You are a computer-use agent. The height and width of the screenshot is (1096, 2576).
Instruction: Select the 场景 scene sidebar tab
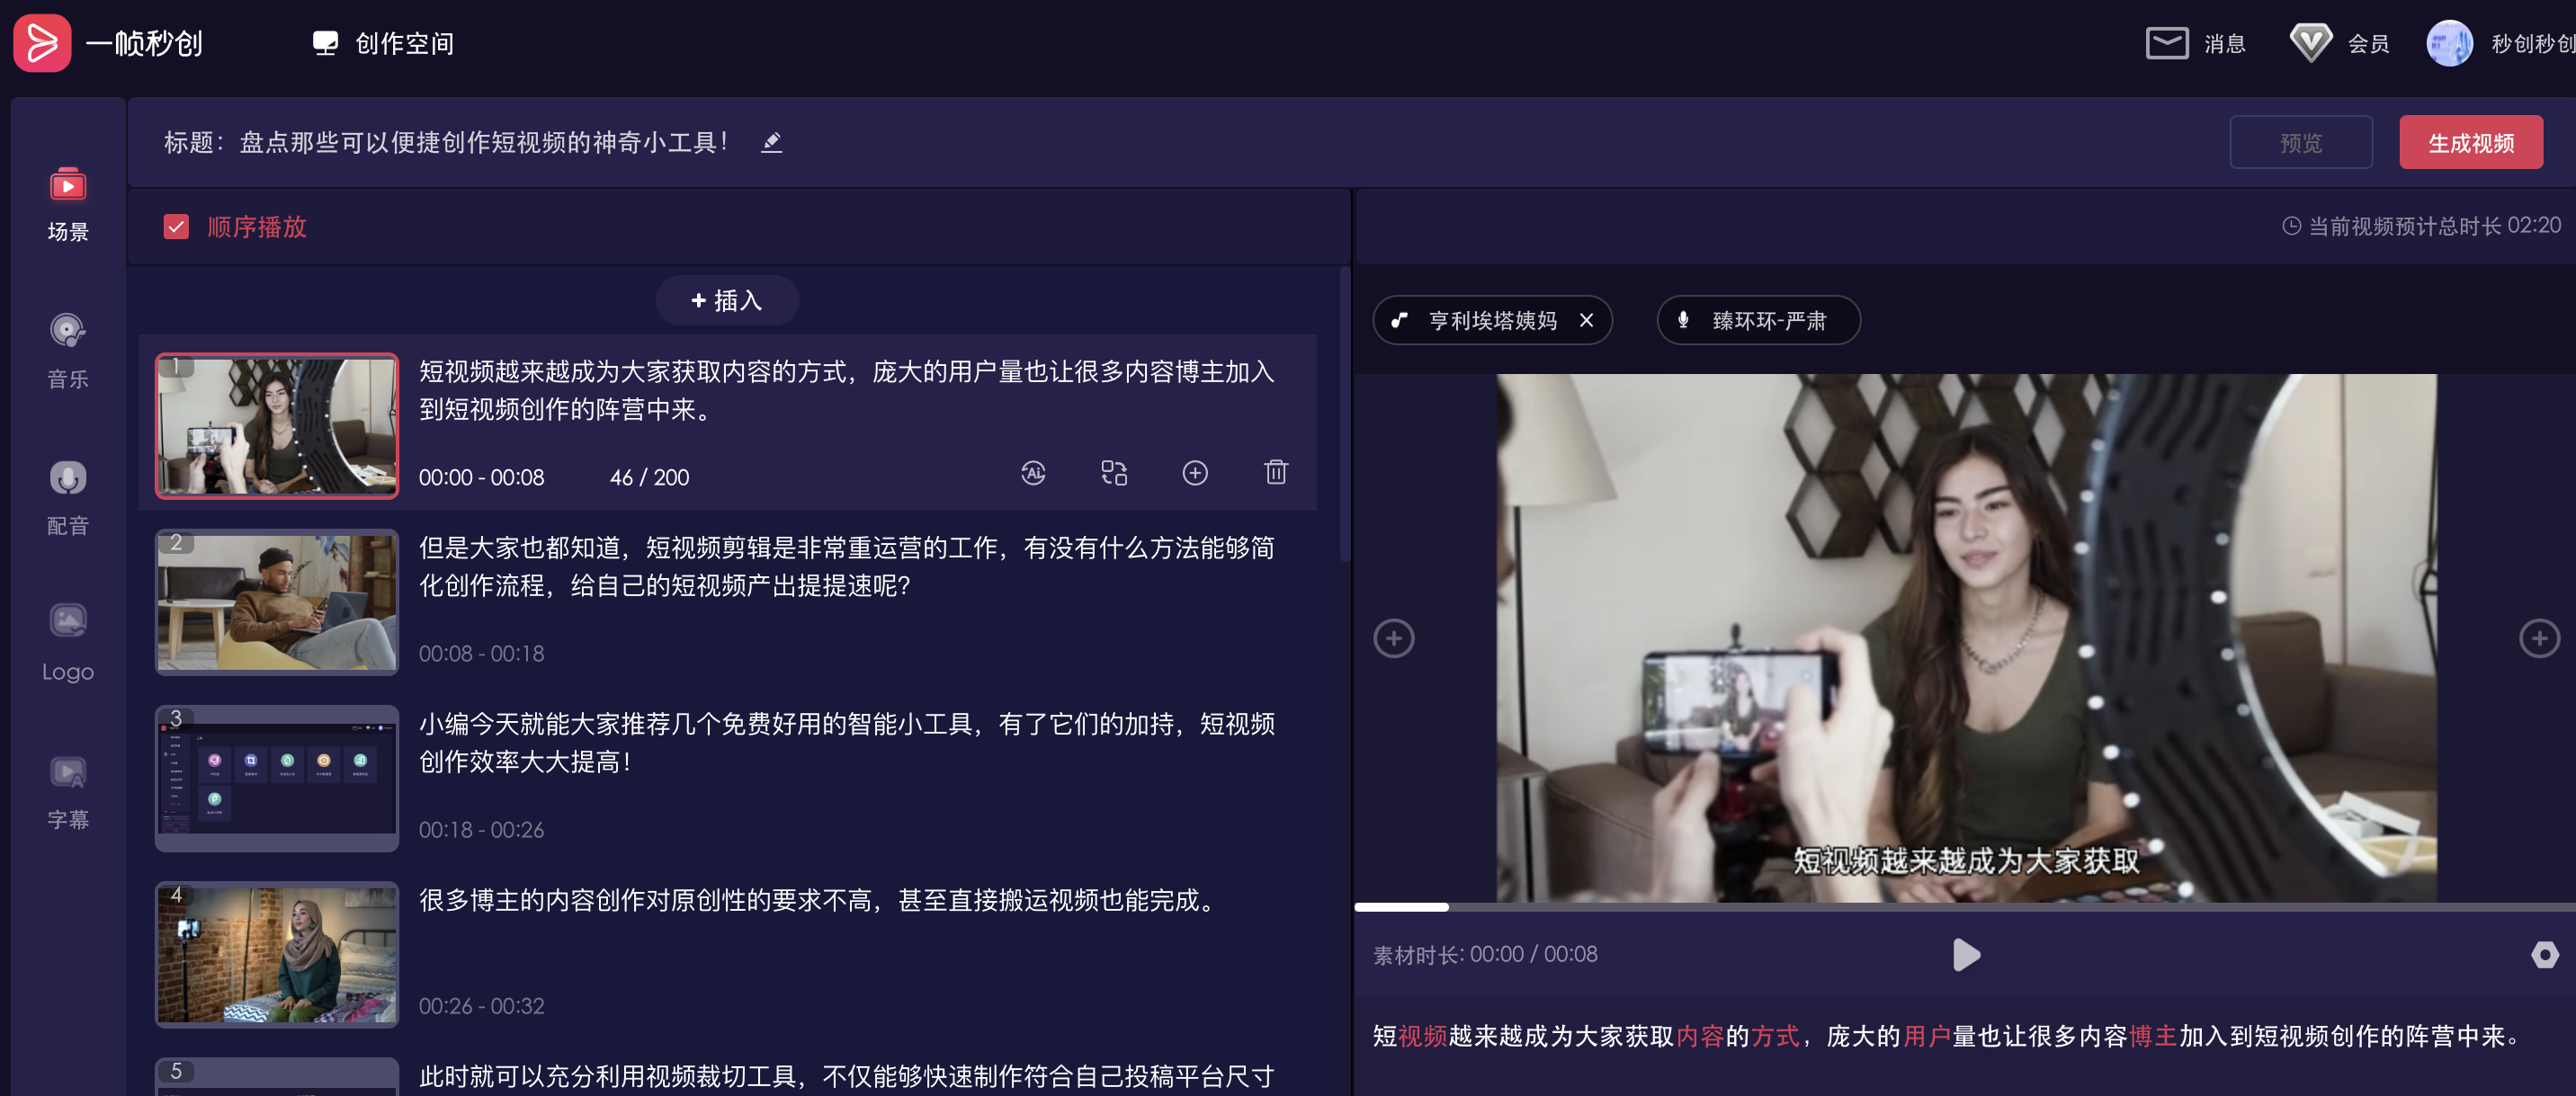click(68, 205)
